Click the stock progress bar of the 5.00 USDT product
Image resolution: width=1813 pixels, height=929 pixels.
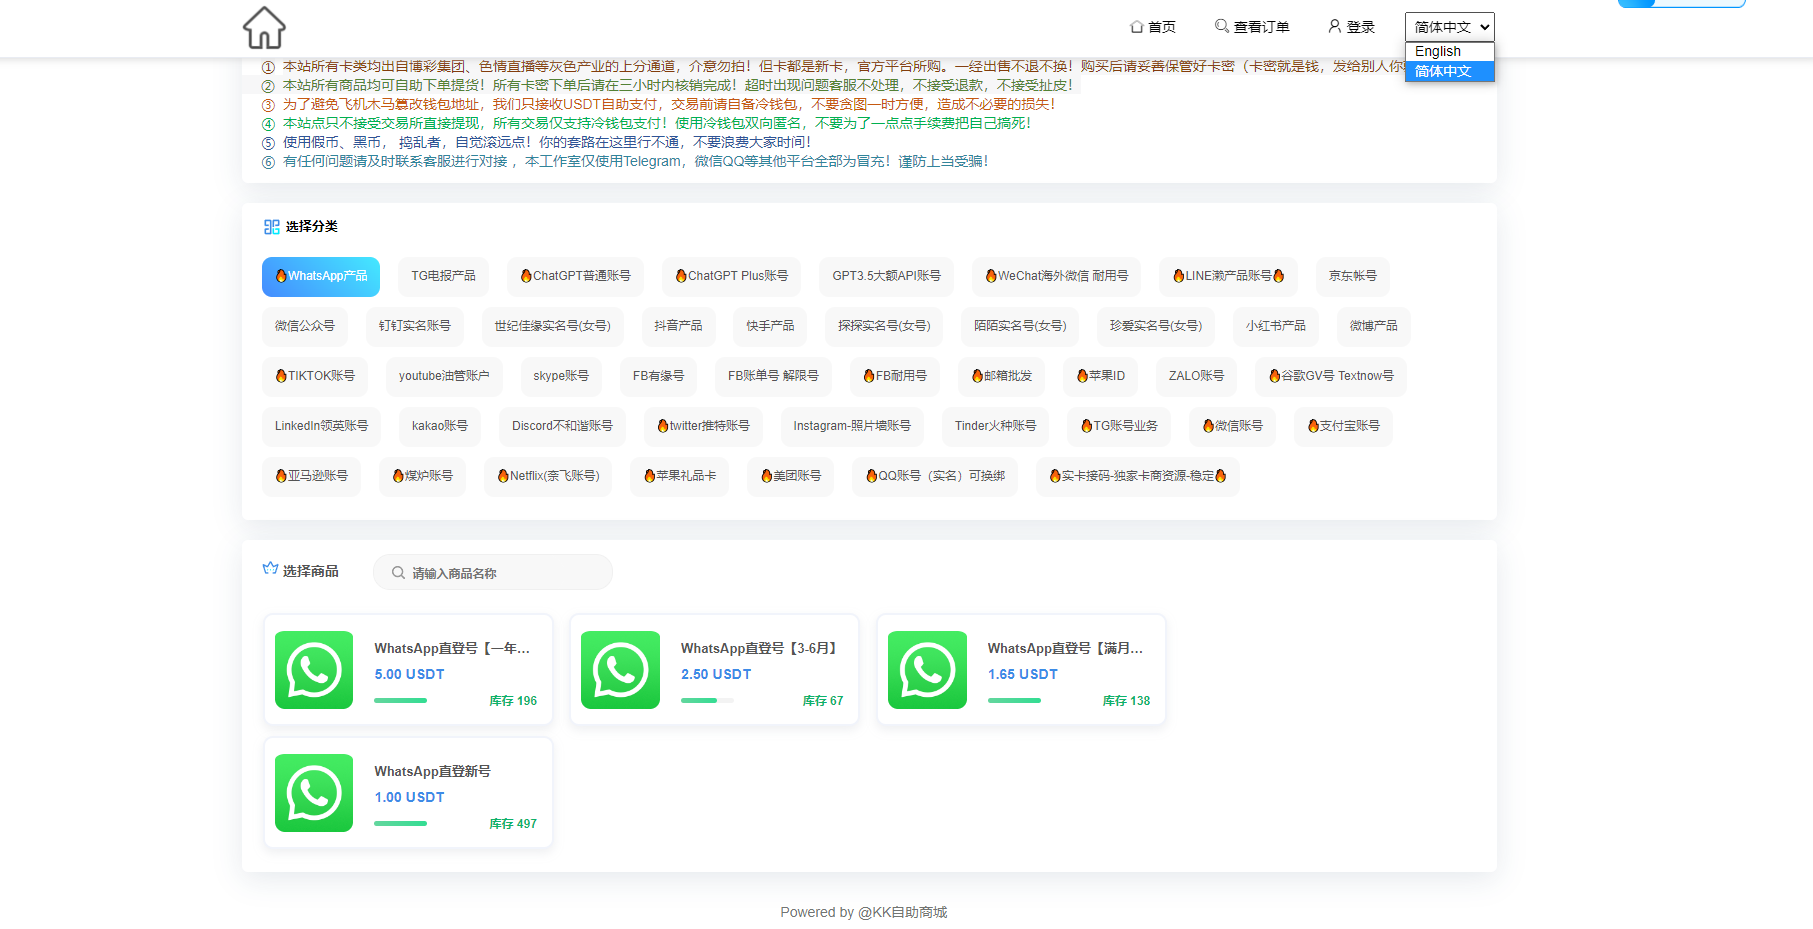pos(400,701)
